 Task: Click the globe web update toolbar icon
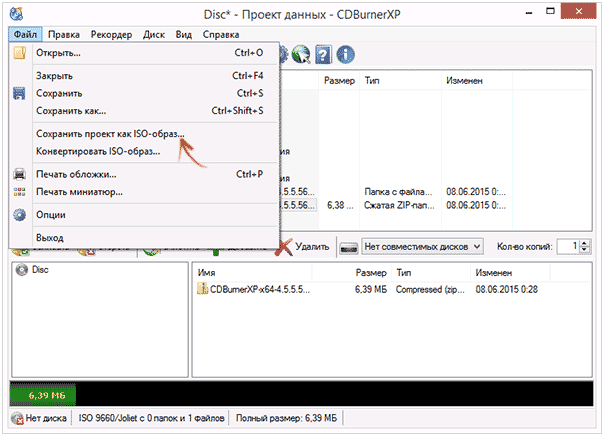301,54
